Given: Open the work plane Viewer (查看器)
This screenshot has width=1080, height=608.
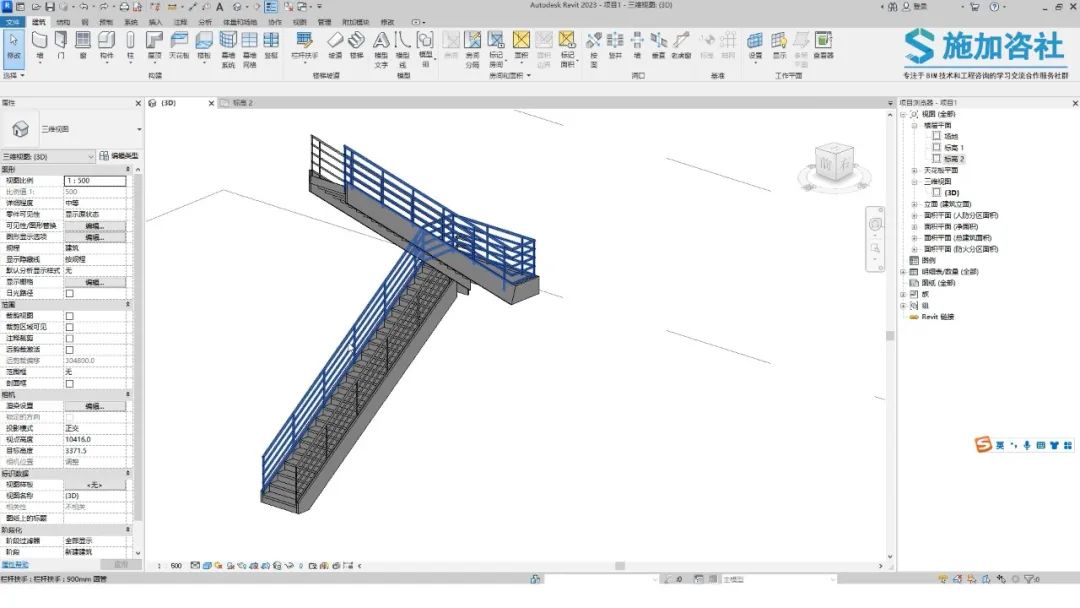Looking at the screenshot, I should pyautogui.click(x=823, y=45).
